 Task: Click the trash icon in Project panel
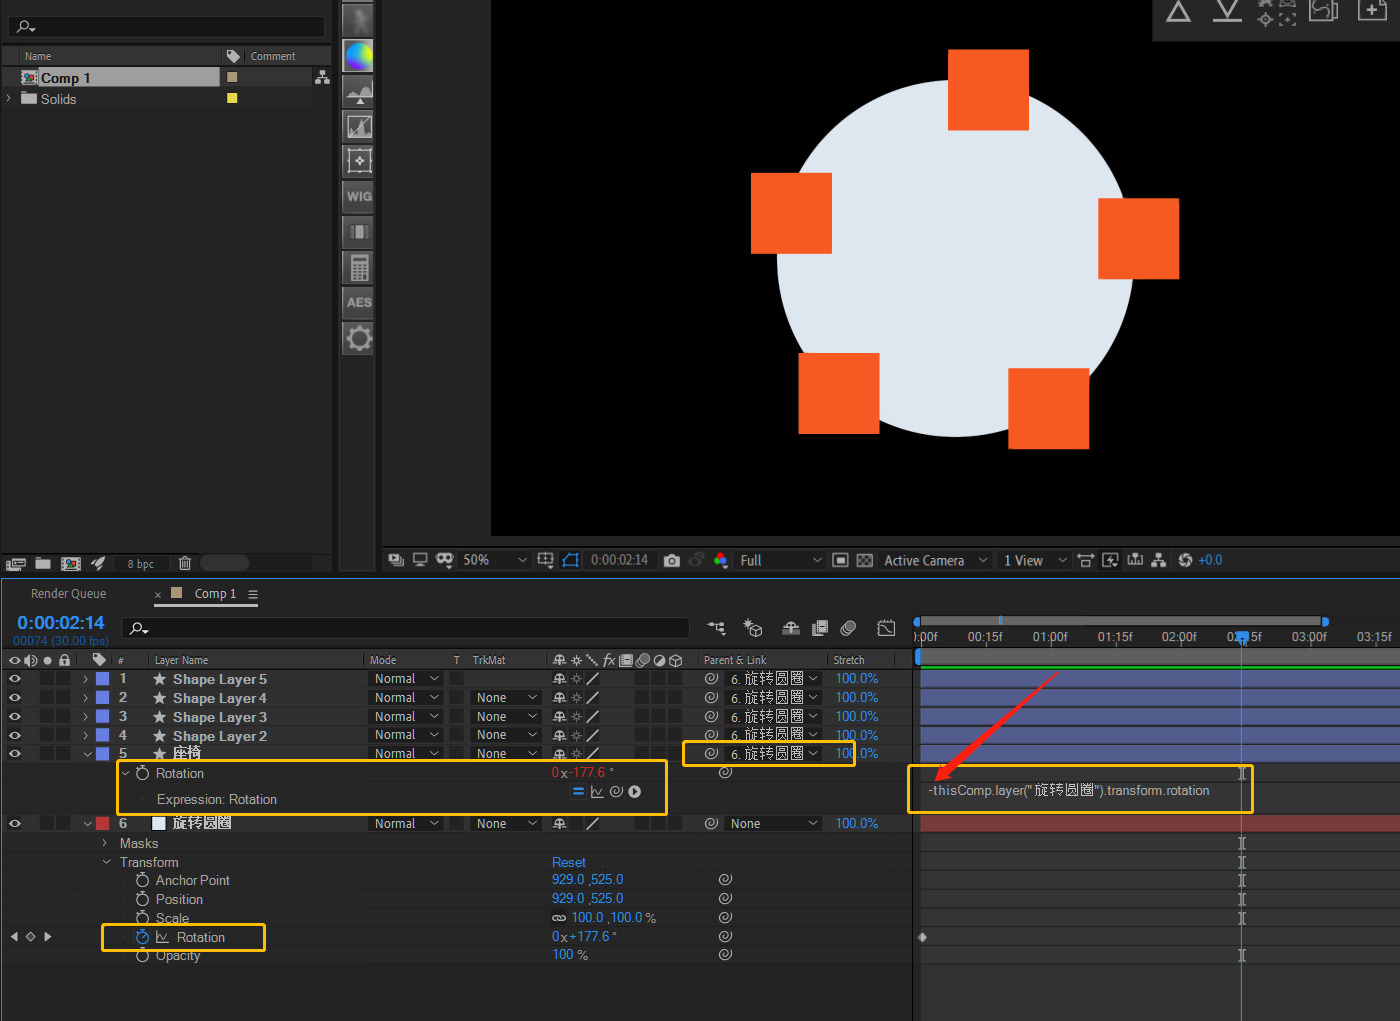pos(184,563)
